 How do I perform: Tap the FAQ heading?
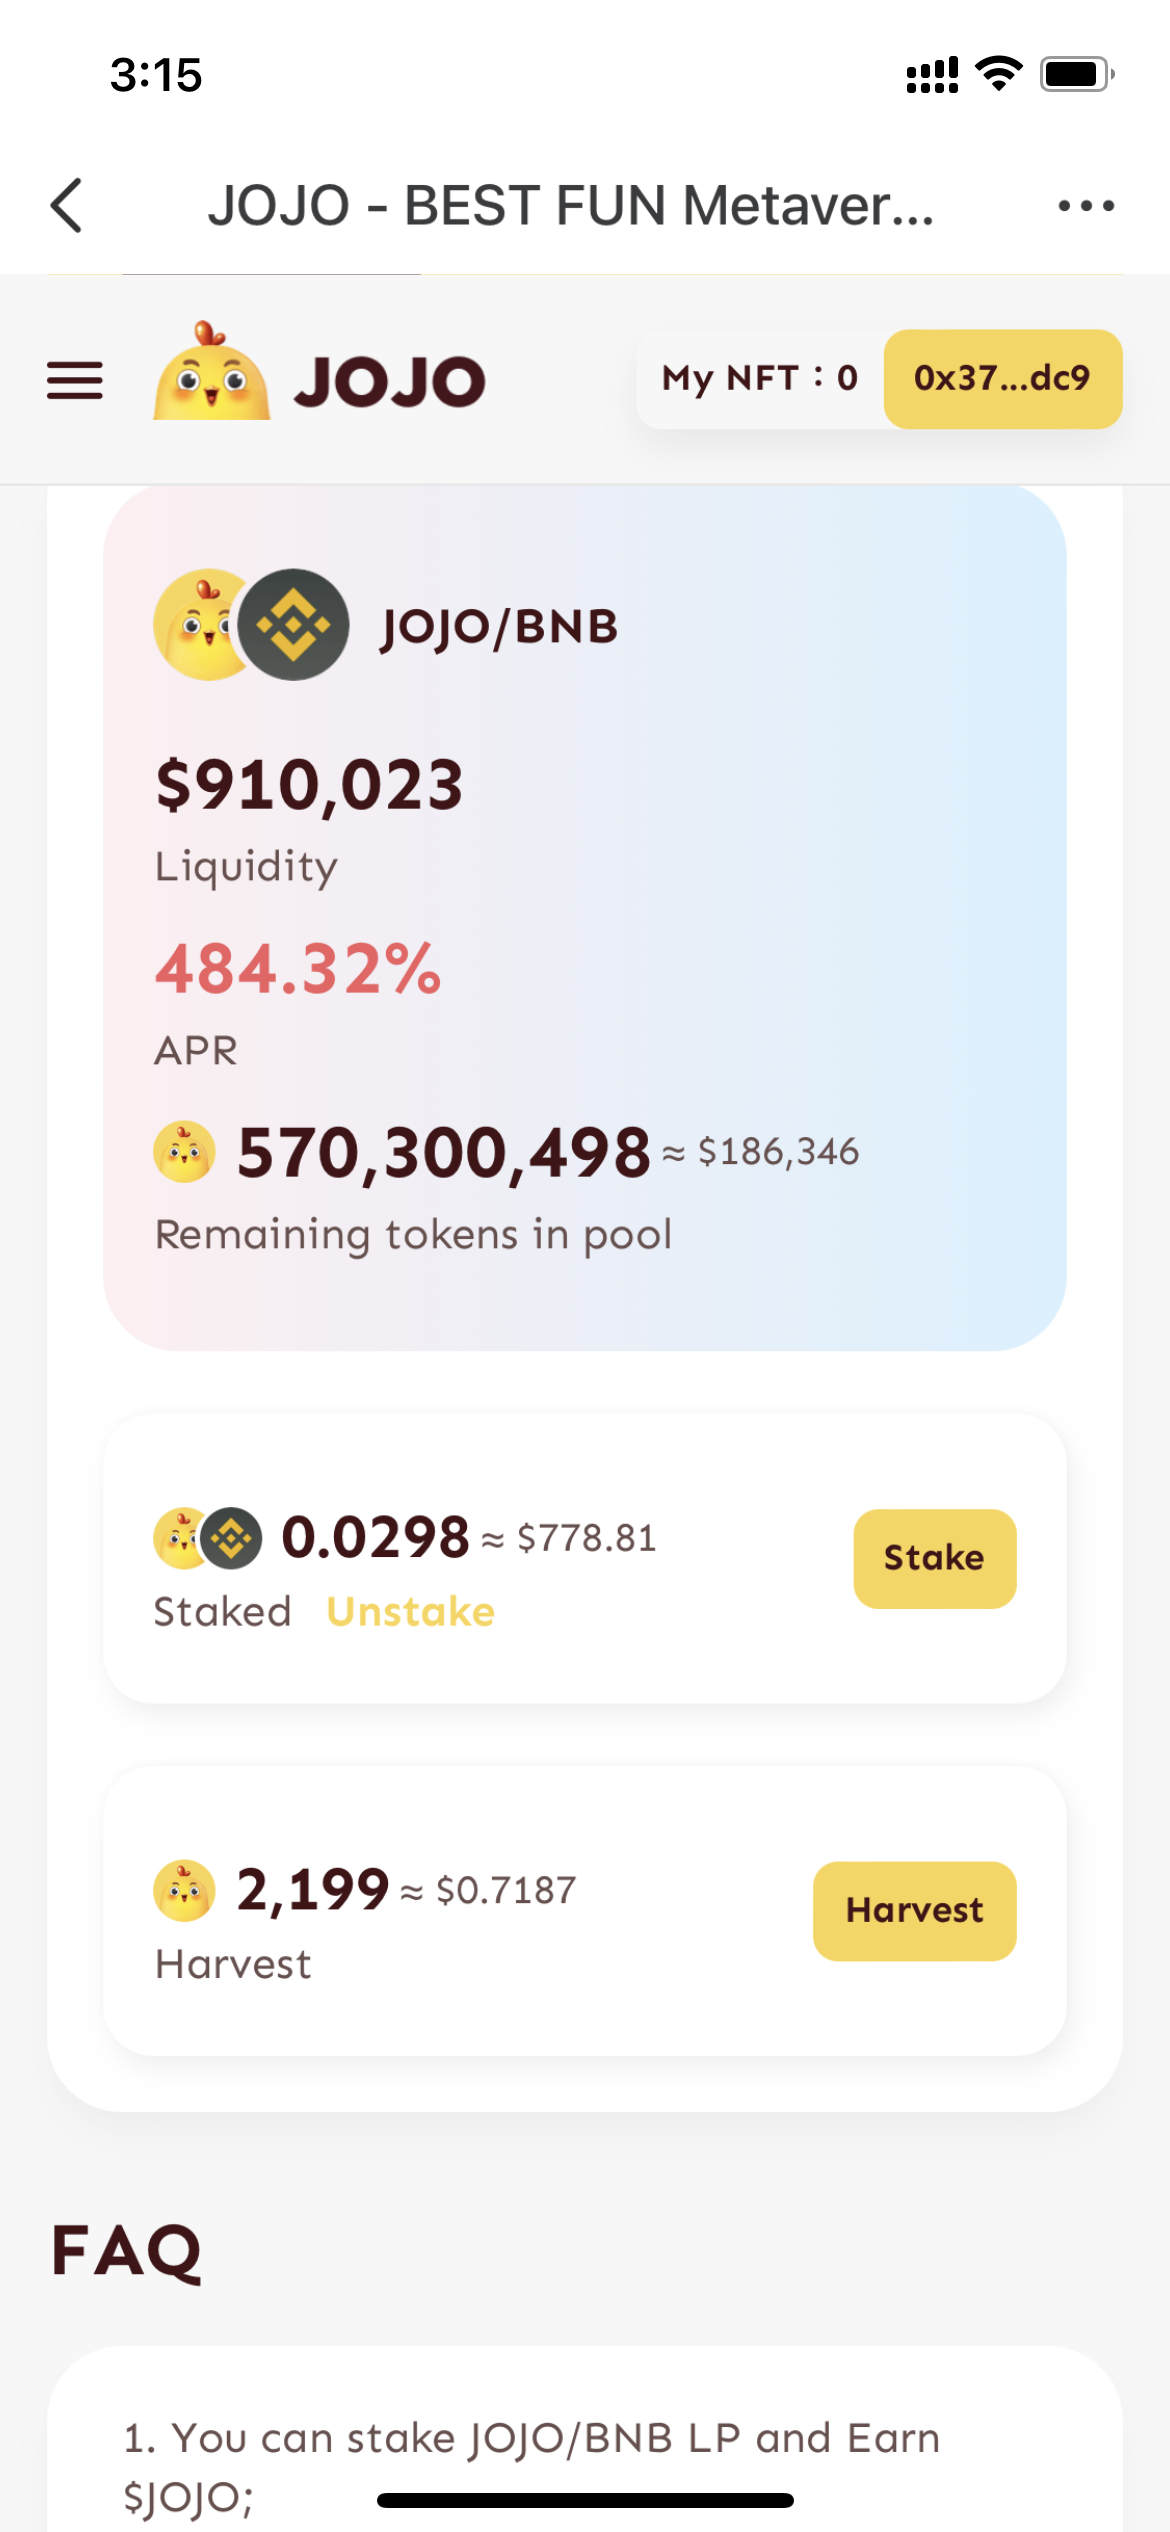pyautogui.click(x=127, y=2250)
